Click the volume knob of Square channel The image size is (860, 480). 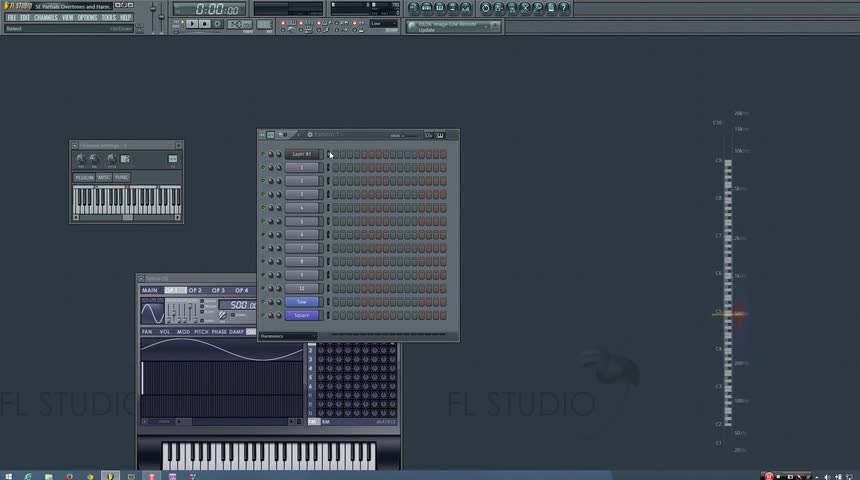[x=279, y=315]
